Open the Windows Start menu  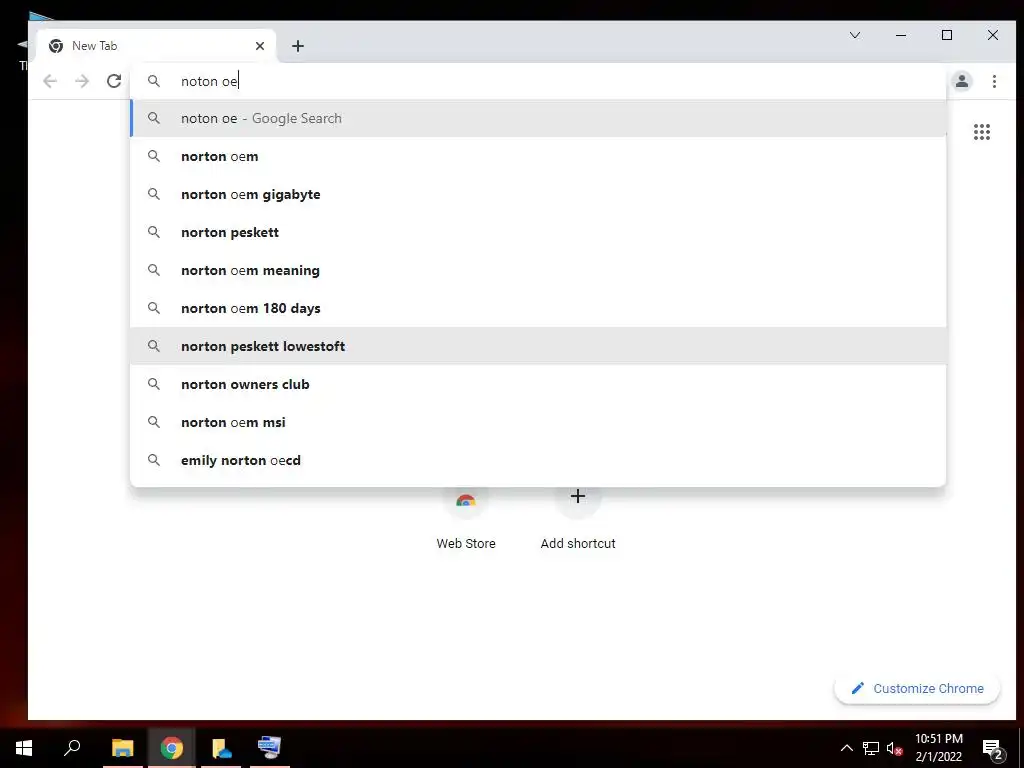pos(24,748)
